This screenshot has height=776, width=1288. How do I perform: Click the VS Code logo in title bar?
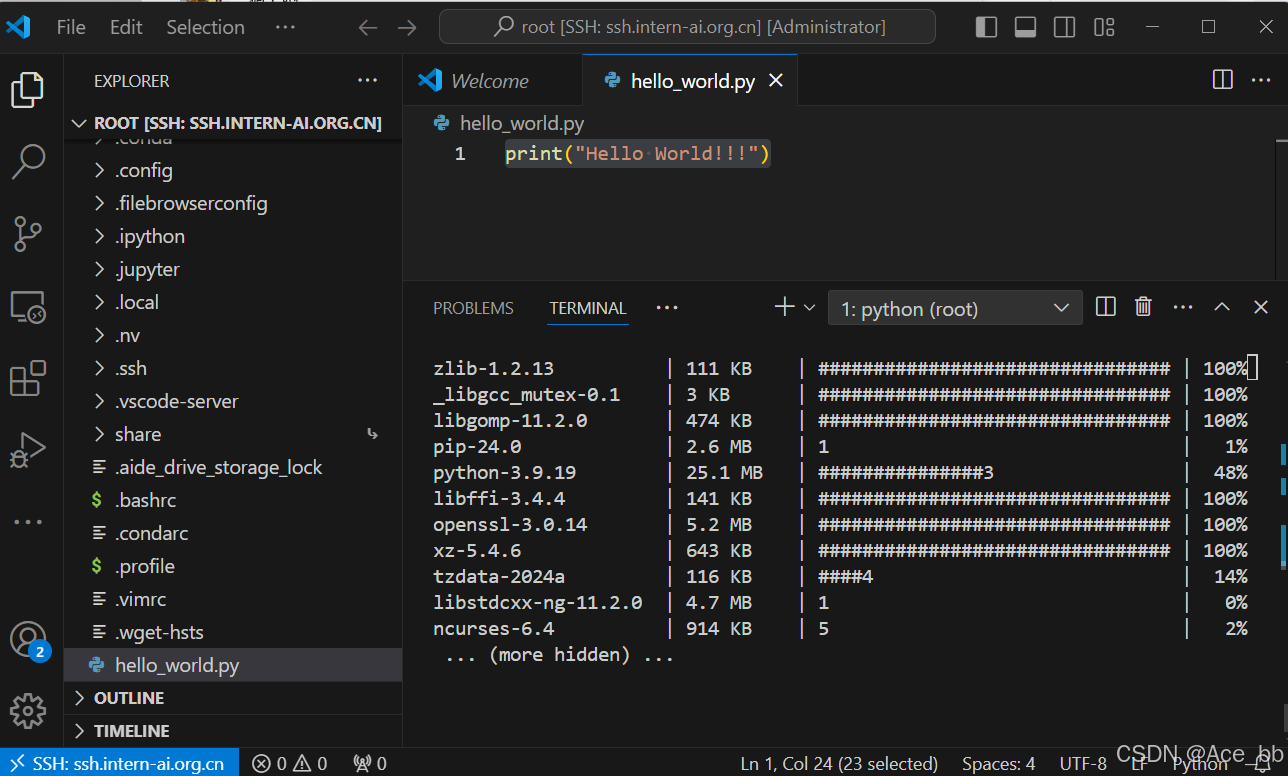[18, 27]
